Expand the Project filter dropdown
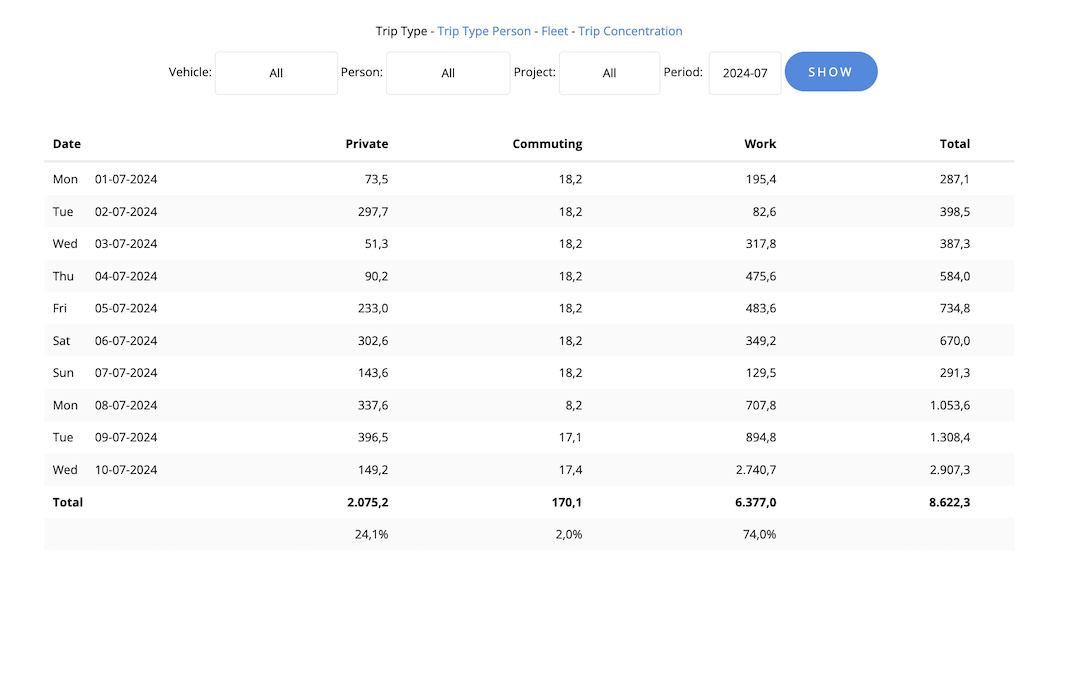The width and height of the screenshot is (1080, 680). (609, 73)
